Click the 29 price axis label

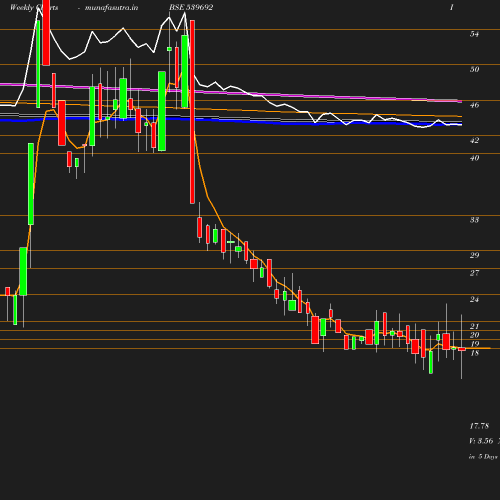tap(474, 255)
